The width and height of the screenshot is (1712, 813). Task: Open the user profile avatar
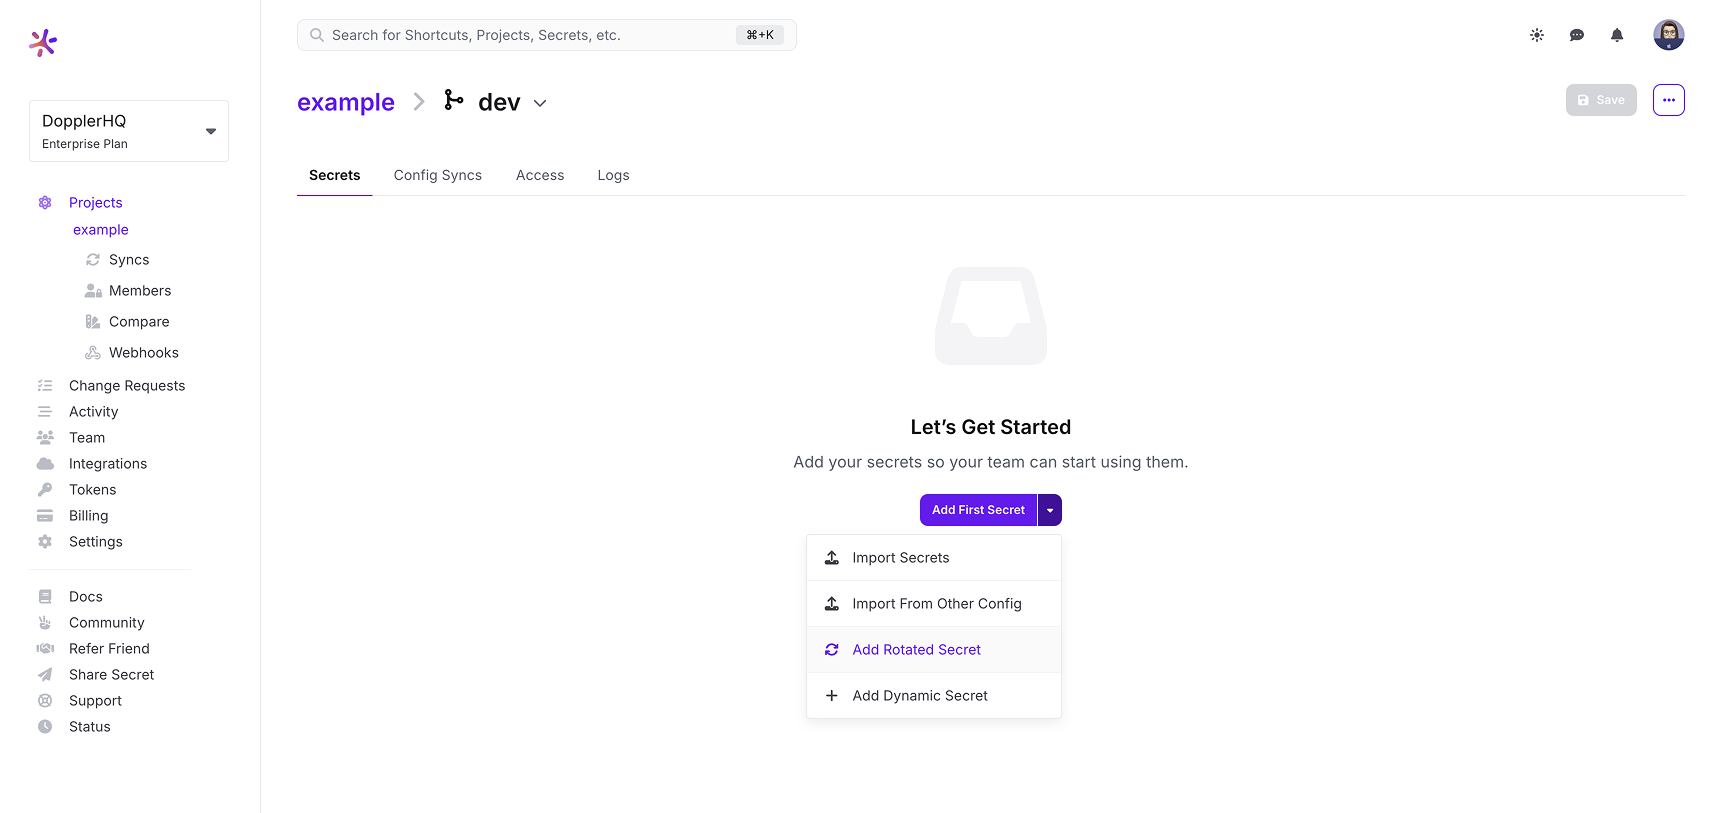pos(1669,35)
